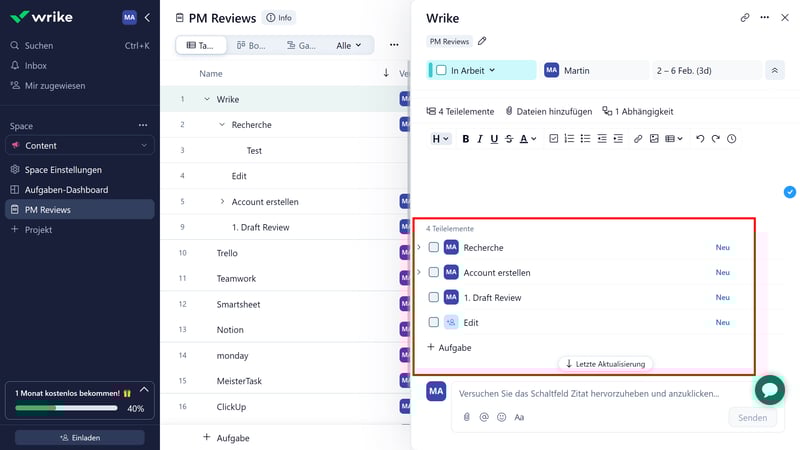Expand Account erstellen row in table
The image size is (800, 450).
[222, 202]
